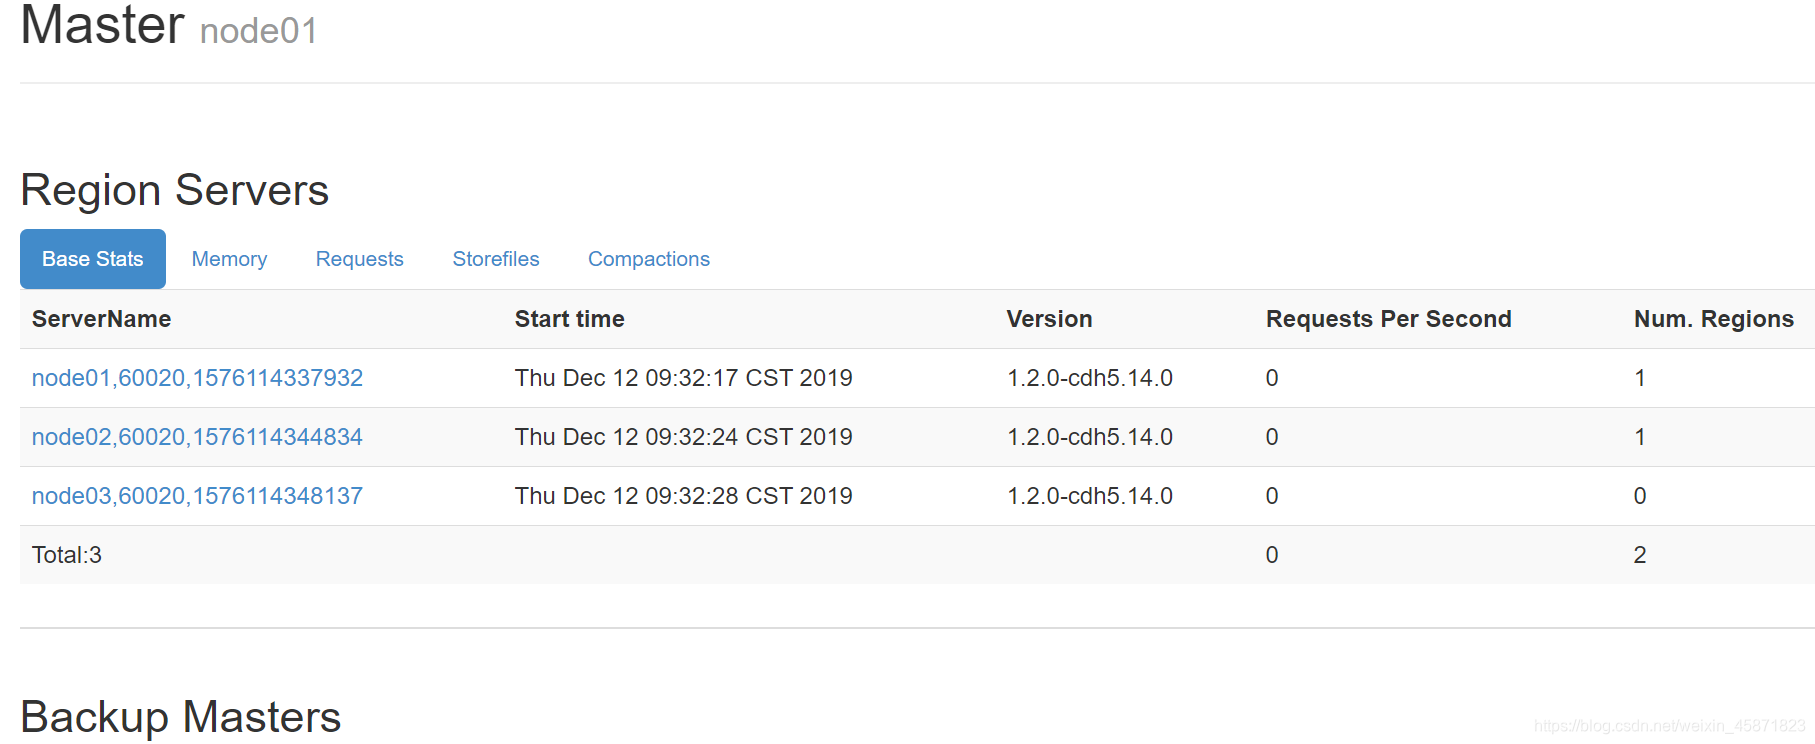The width and height of the screenshot is (1815, 744).
Task: Click the Master node01 page title
Action: tap(169, 25)
